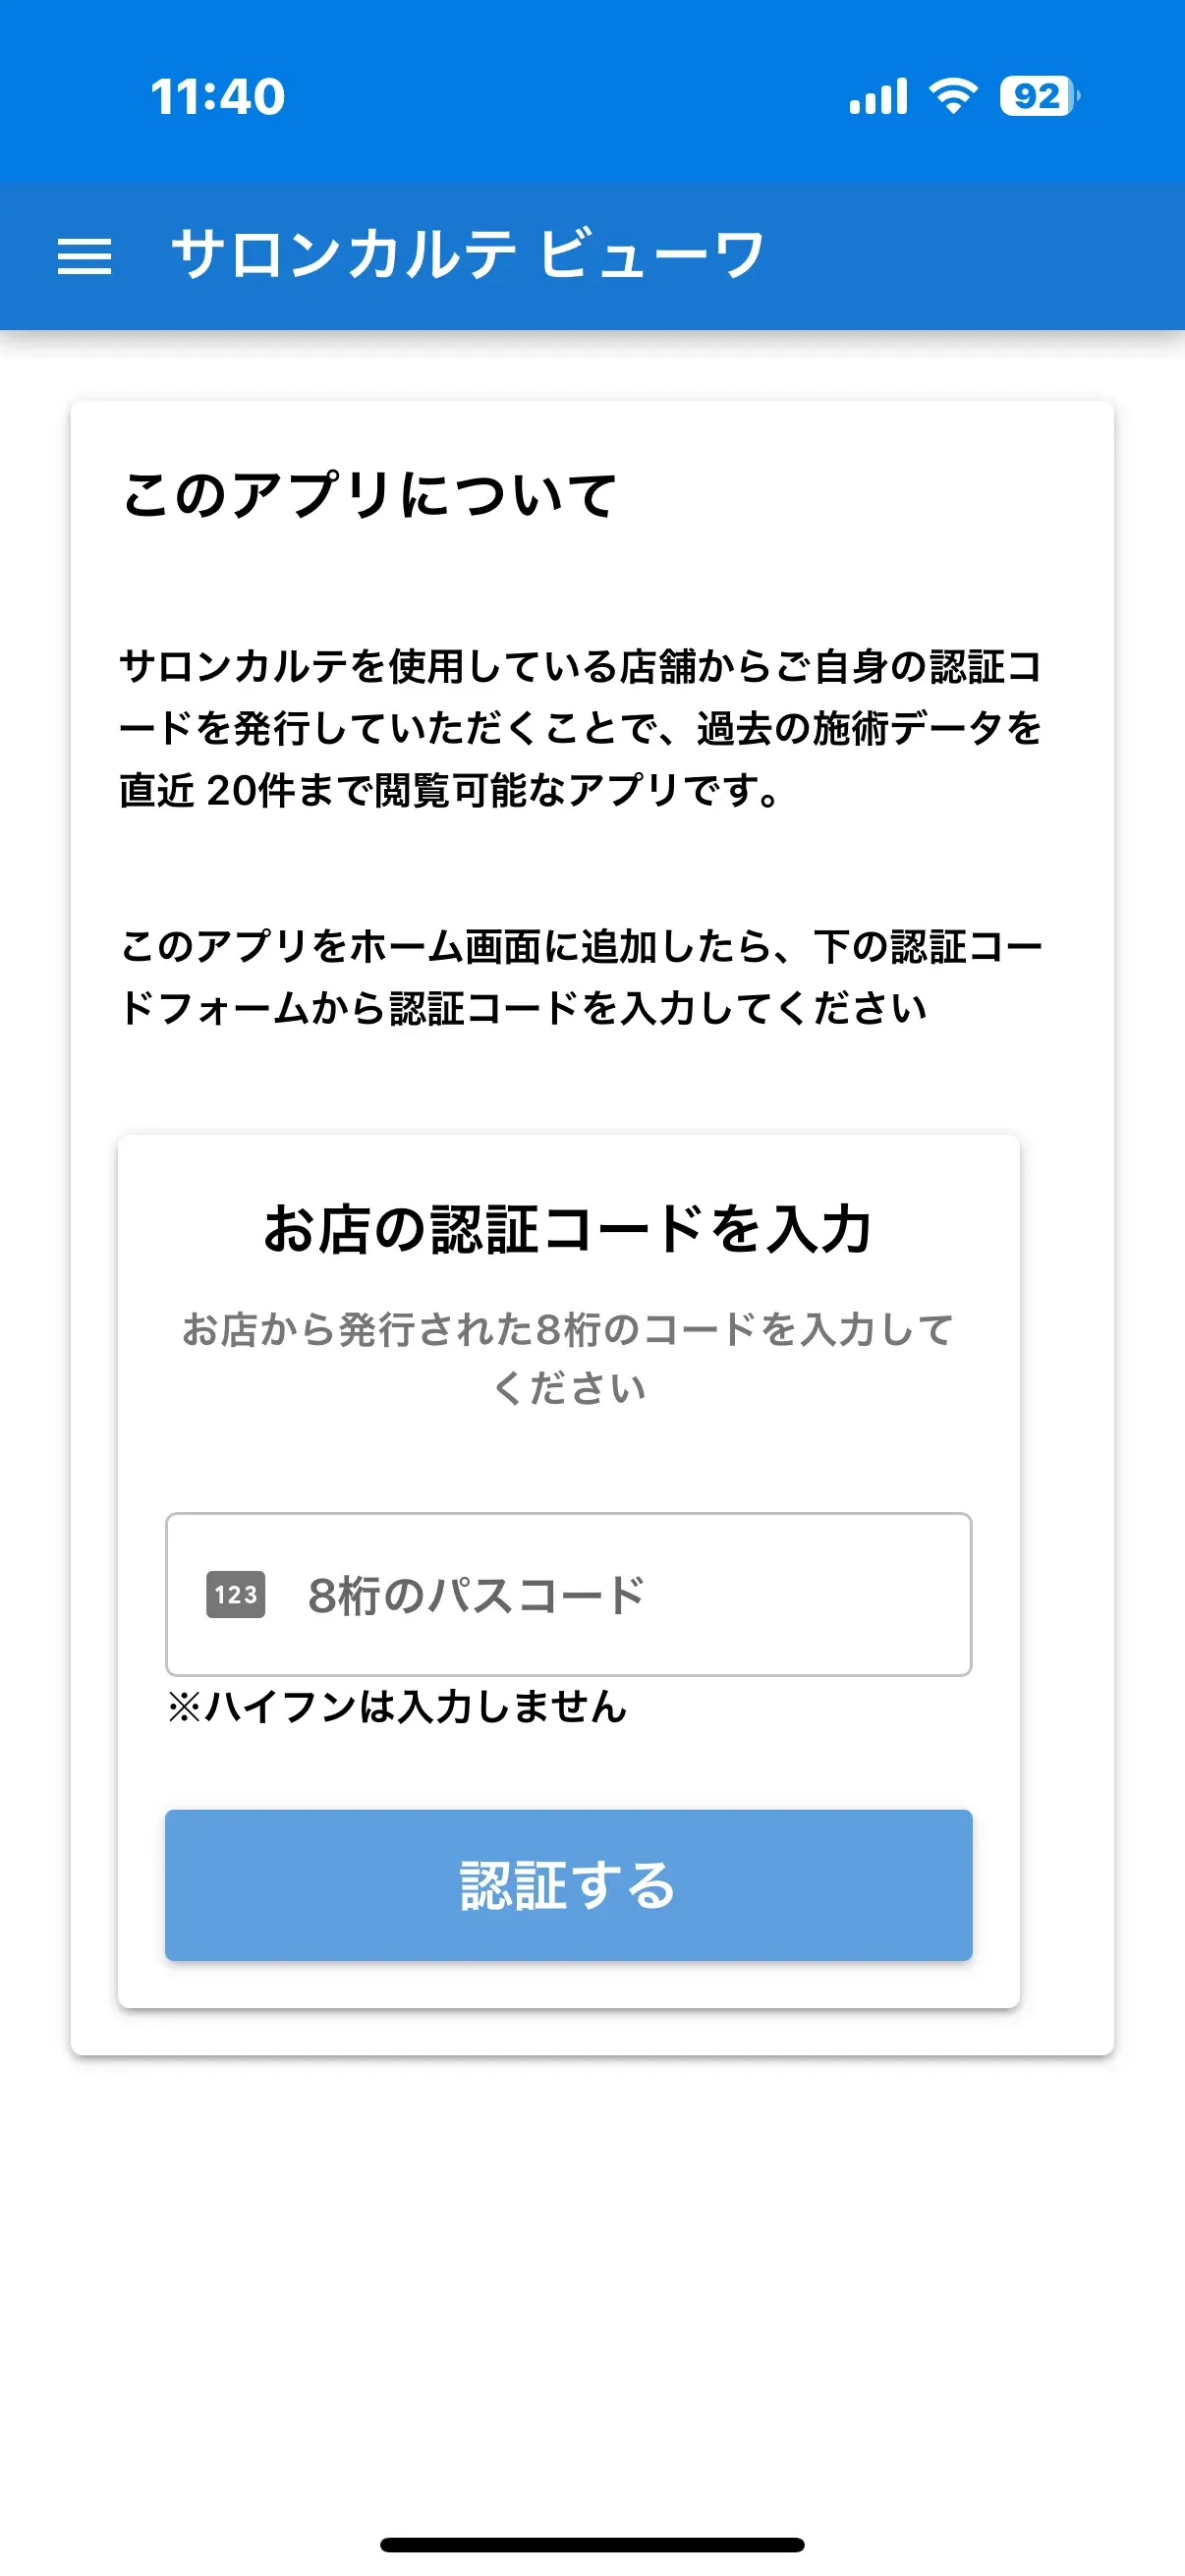Tap the blue app header bar
This screenshot has height=2576, width=1185.
[592, 258]
